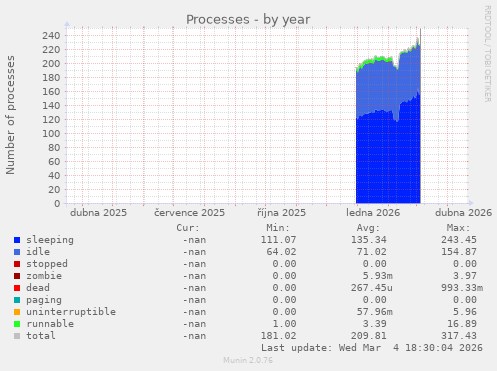Click dead average value 267.45u
The image size is (497, 371).
[371, 288]
